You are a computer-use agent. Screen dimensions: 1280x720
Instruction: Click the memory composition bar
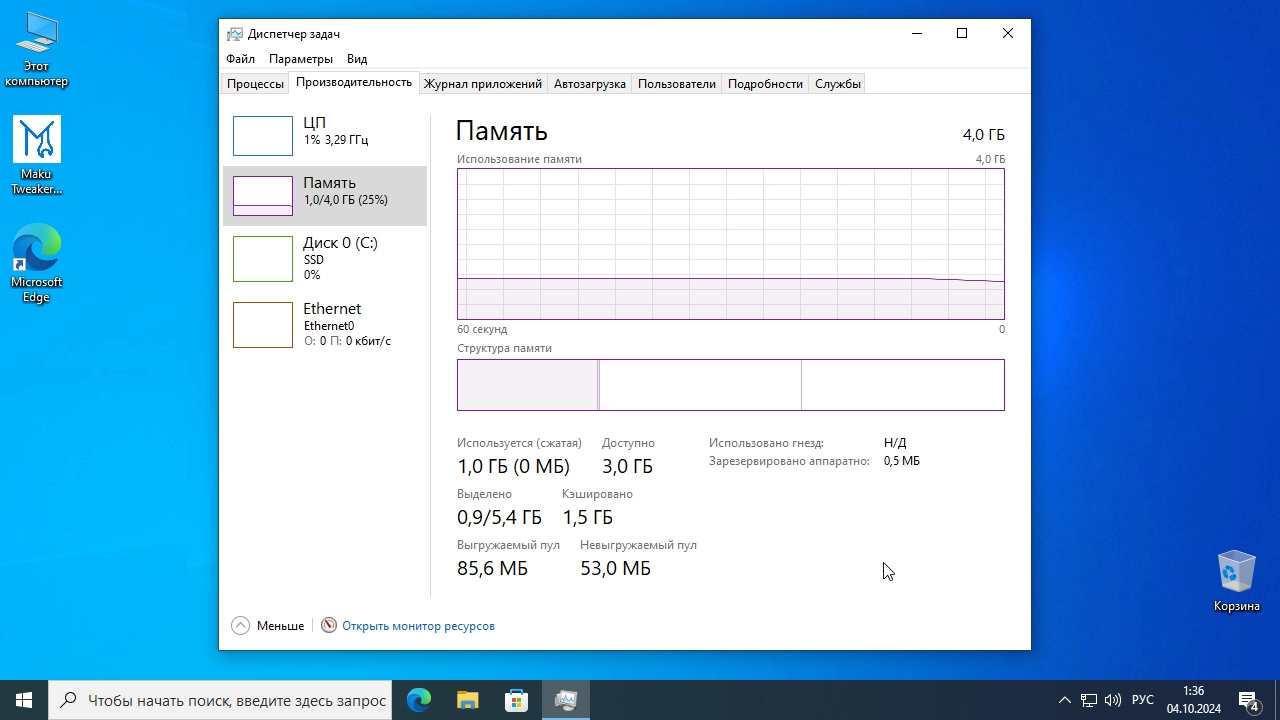731,385
